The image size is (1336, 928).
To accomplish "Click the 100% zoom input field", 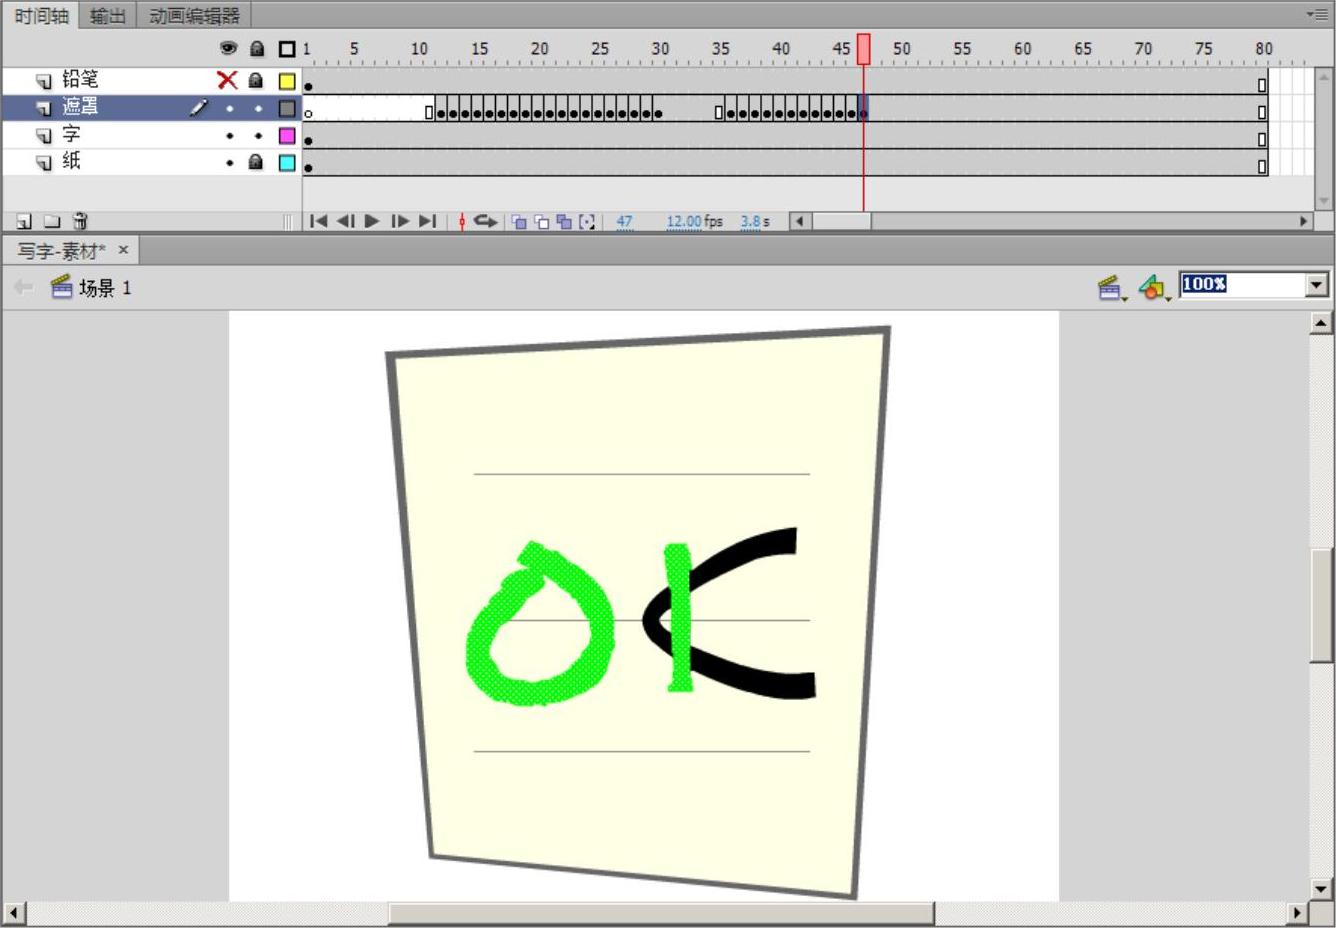I will 1242,285.
